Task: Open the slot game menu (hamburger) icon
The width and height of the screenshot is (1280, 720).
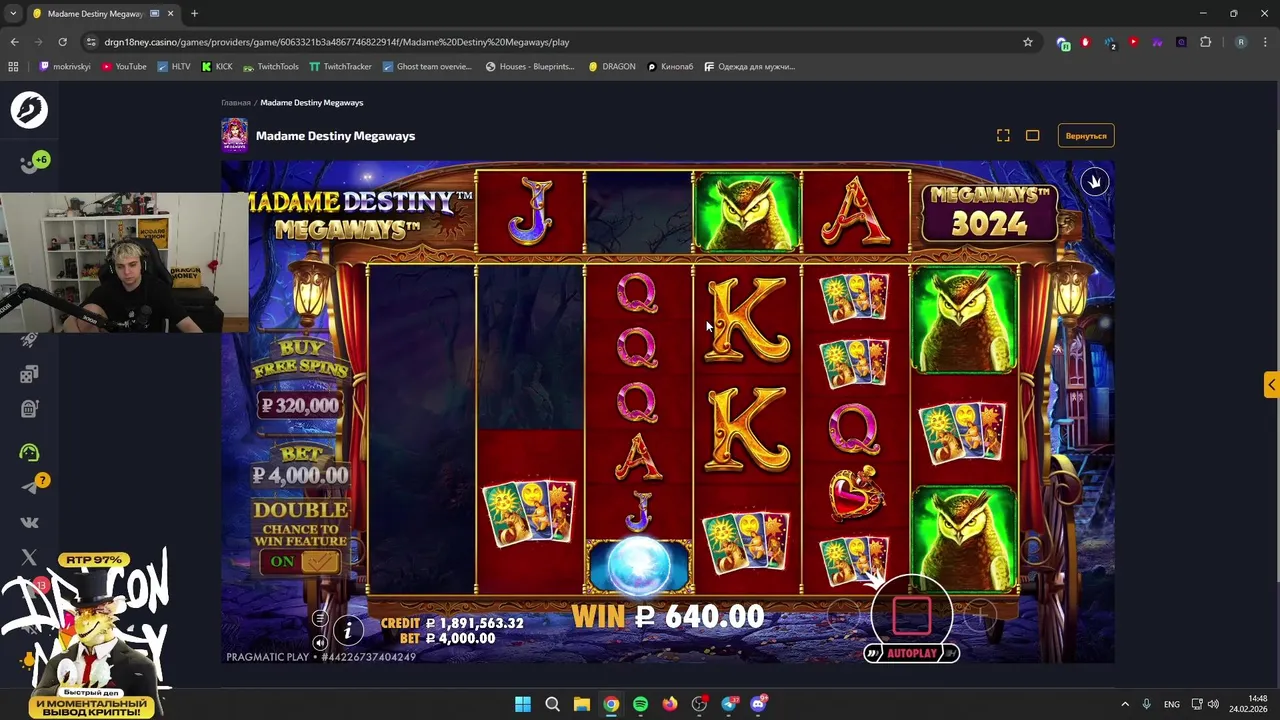Action: coord(320,618)
